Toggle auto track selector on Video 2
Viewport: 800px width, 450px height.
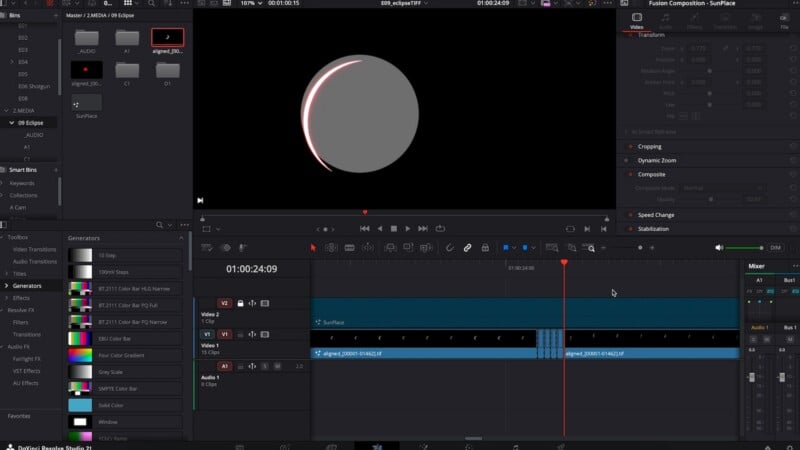252,303
